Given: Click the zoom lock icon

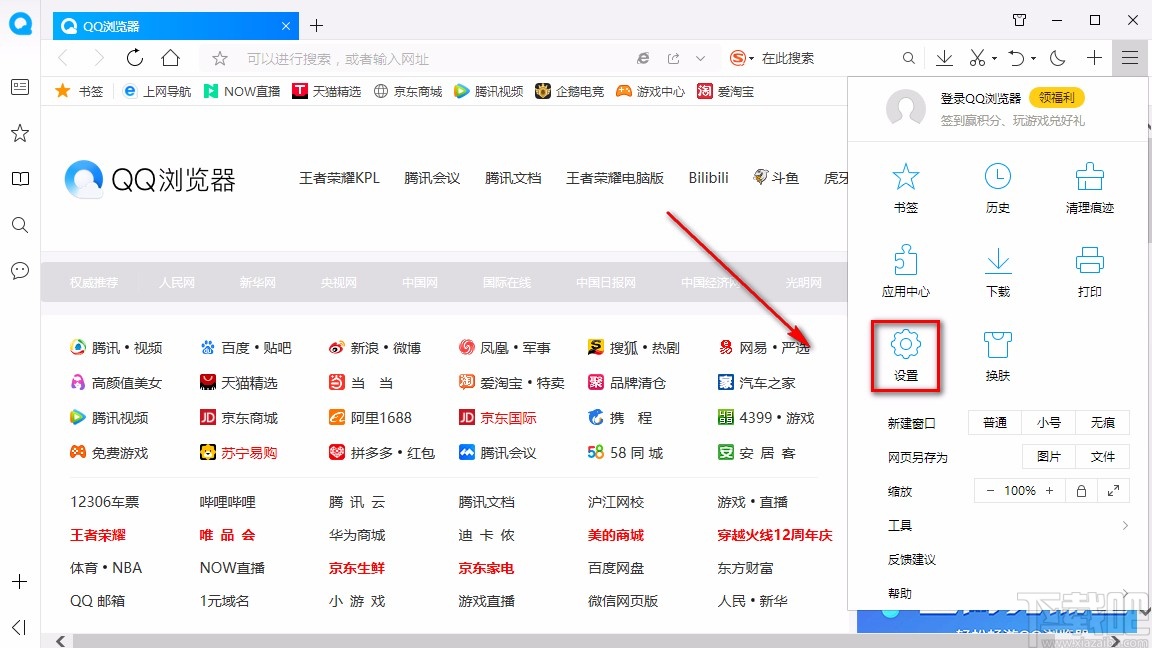Looking at the screenshot, I should (x=1081, y=490).
